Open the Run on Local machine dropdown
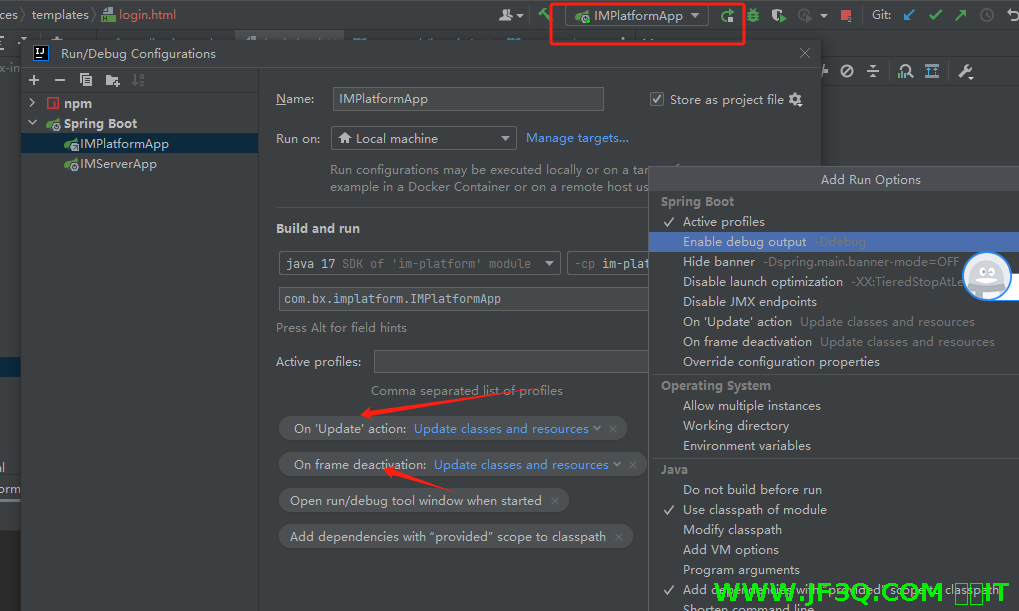The height and width of the screenshot is (611, 1019). click(x=423, y=139)
